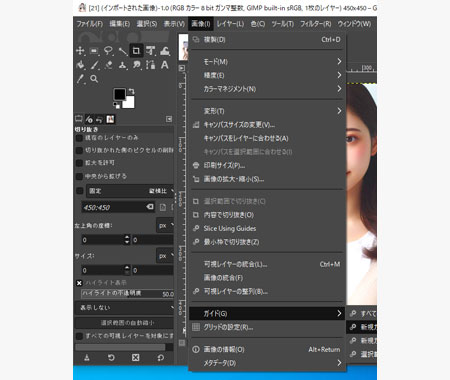Select the Color Picker tool
This screenshot has height=380, width=450.
click(80, 79)
